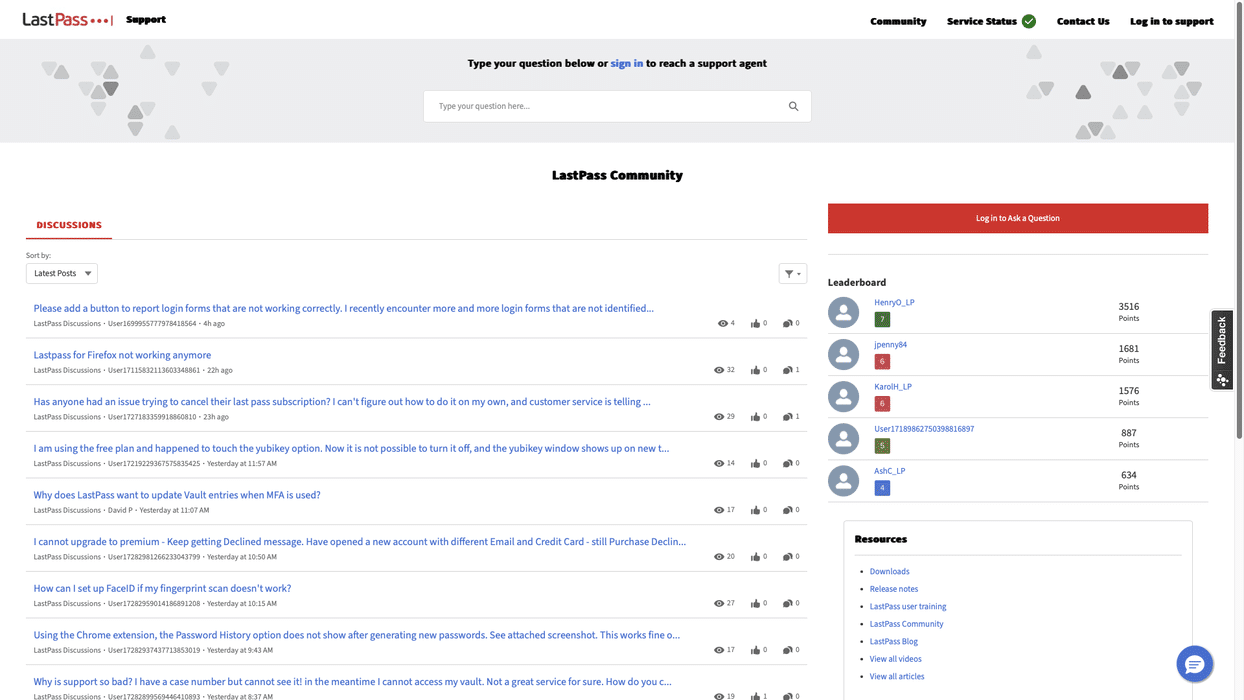Viewport: 1244px width, 700px height.
Task: Click HenryO_LP's avatar in the Leaderboard
Action: pyautogui.click(x=843, y=312)
